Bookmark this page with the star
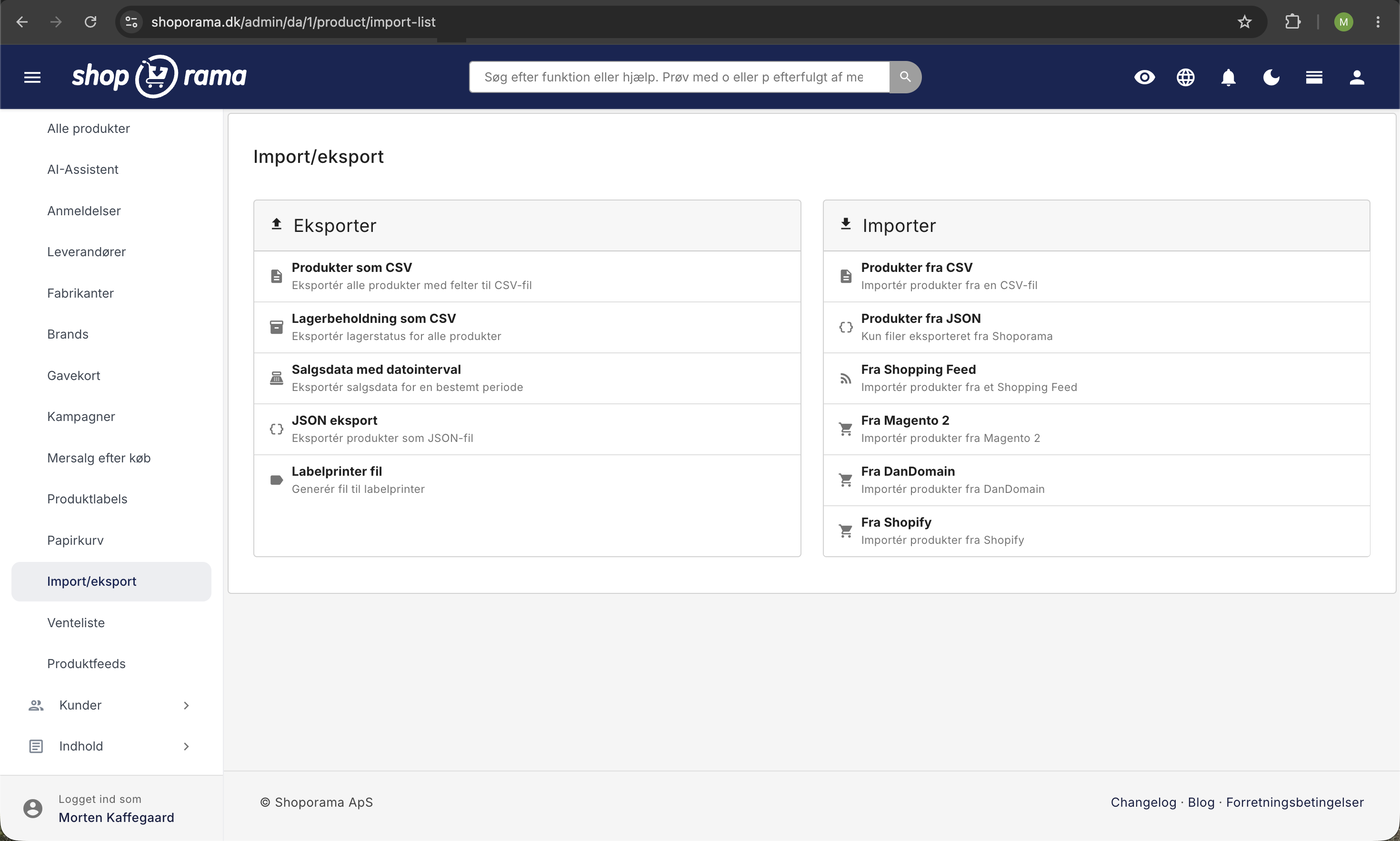The image size is (1400, 841). tap(1245, 21)
